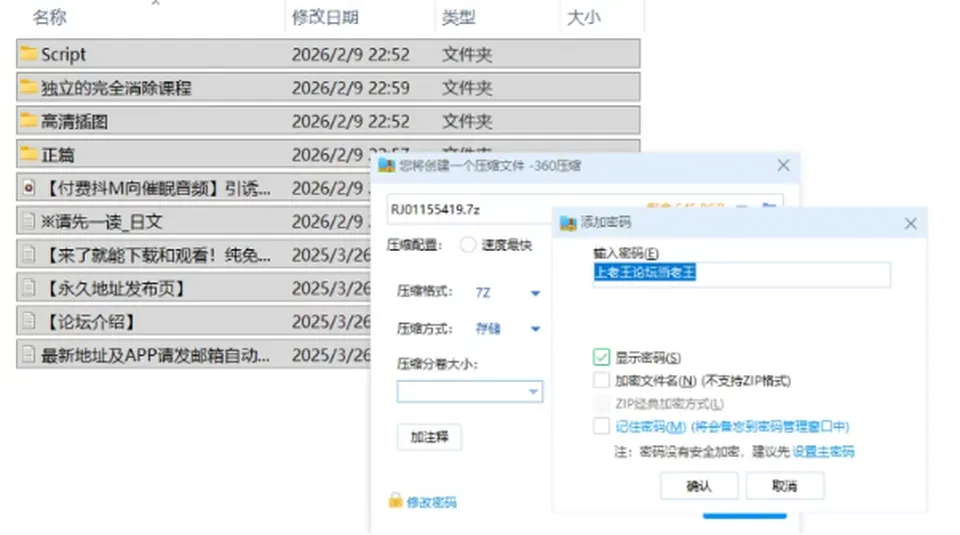Click the date 2026/2/9 22:59

350,88
